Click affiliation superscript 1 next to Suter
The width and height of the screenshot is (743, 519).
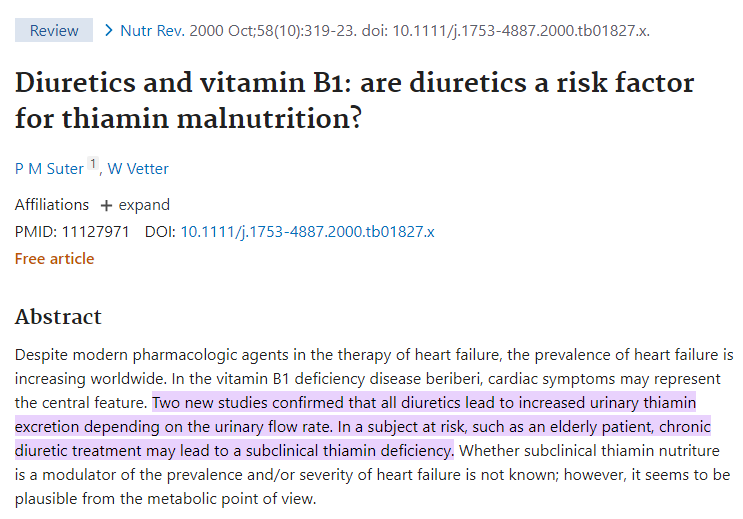pos(93,164)
